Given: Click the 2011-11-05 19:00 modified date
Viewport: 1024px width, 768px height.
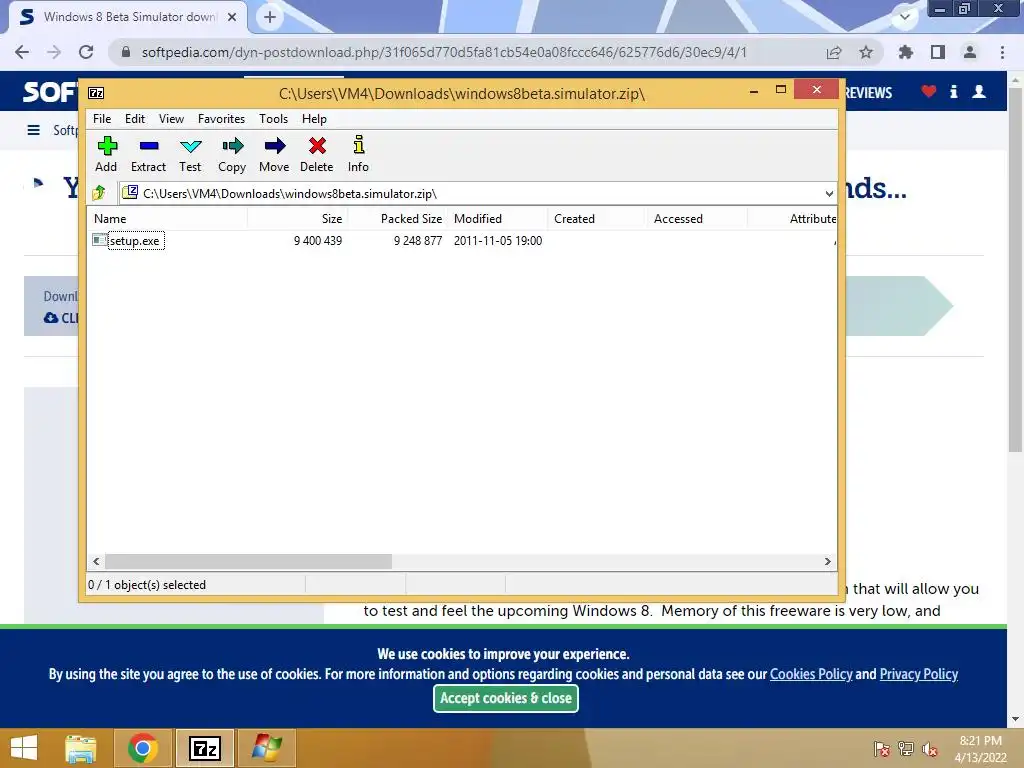Looking at the screenshot, I should coord(498,240).
